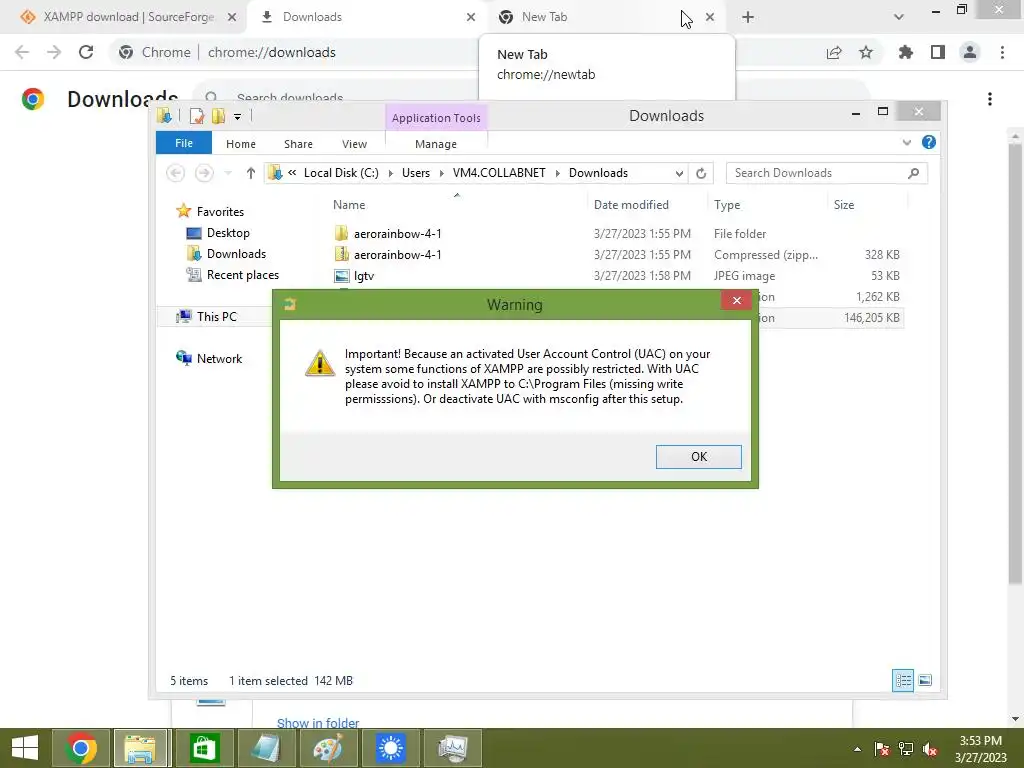Click OK in the XAMPP Warning dialog
The width and height of the screenshot is (1024, 768).
click(698, 456)
